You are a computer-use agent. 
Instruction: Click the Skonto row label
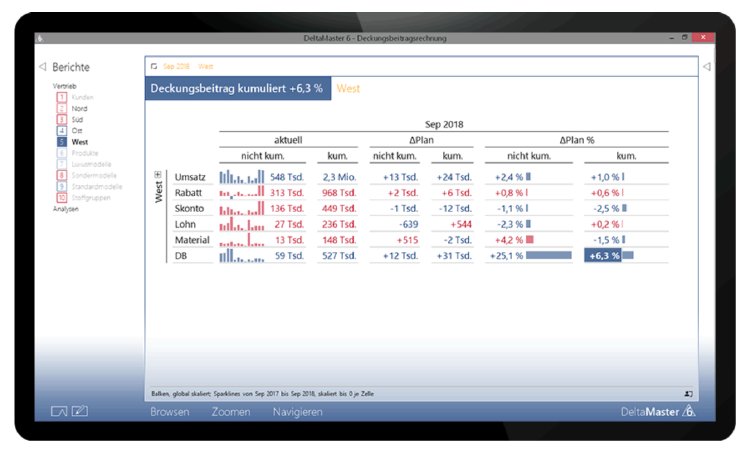189,208
